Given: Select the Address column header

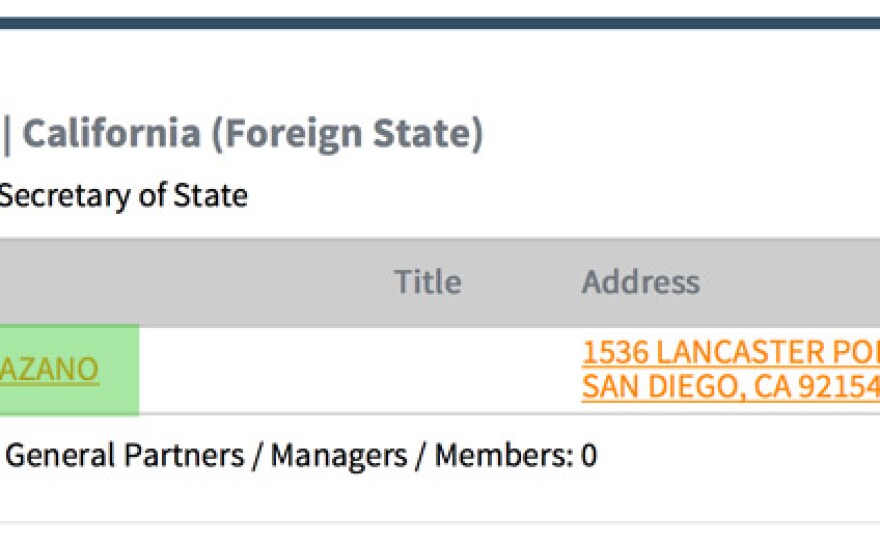Looking at the screenshot, I should coord(640,282).
